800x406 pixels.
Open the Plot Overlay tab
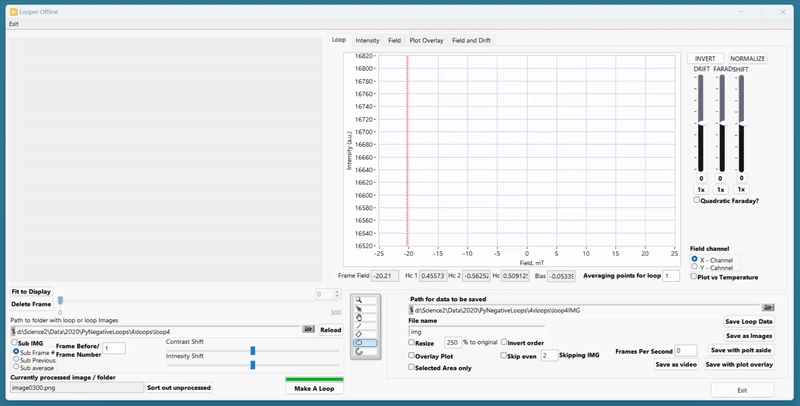click(427, 40)
